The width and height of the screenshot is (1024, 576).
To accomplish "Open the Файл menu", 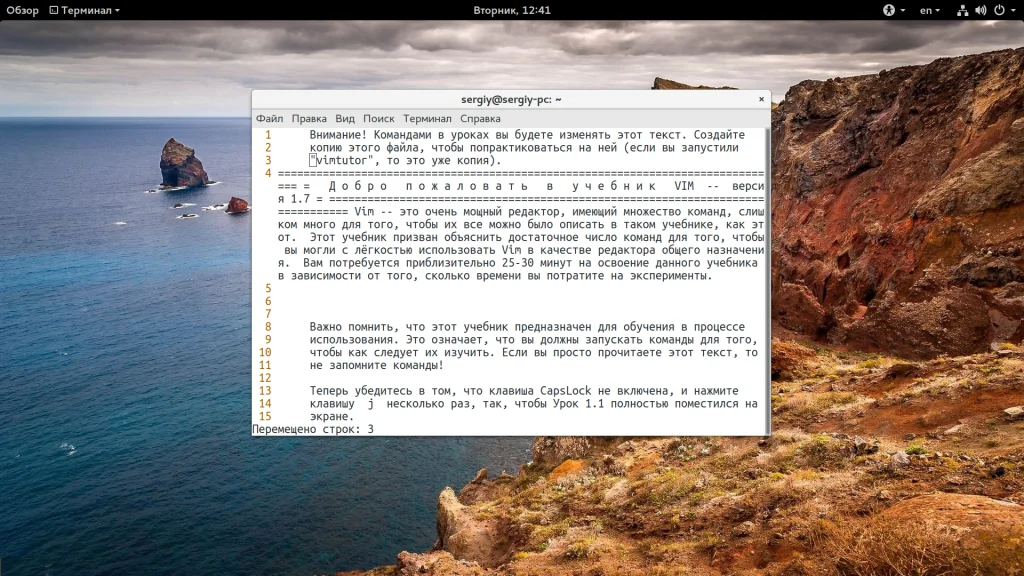I will [269, 118].
